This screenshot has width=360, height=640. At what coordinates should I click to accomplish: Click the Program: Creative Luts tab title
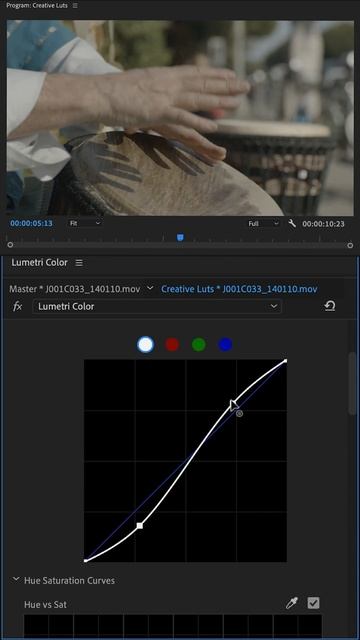click(36, 6)
